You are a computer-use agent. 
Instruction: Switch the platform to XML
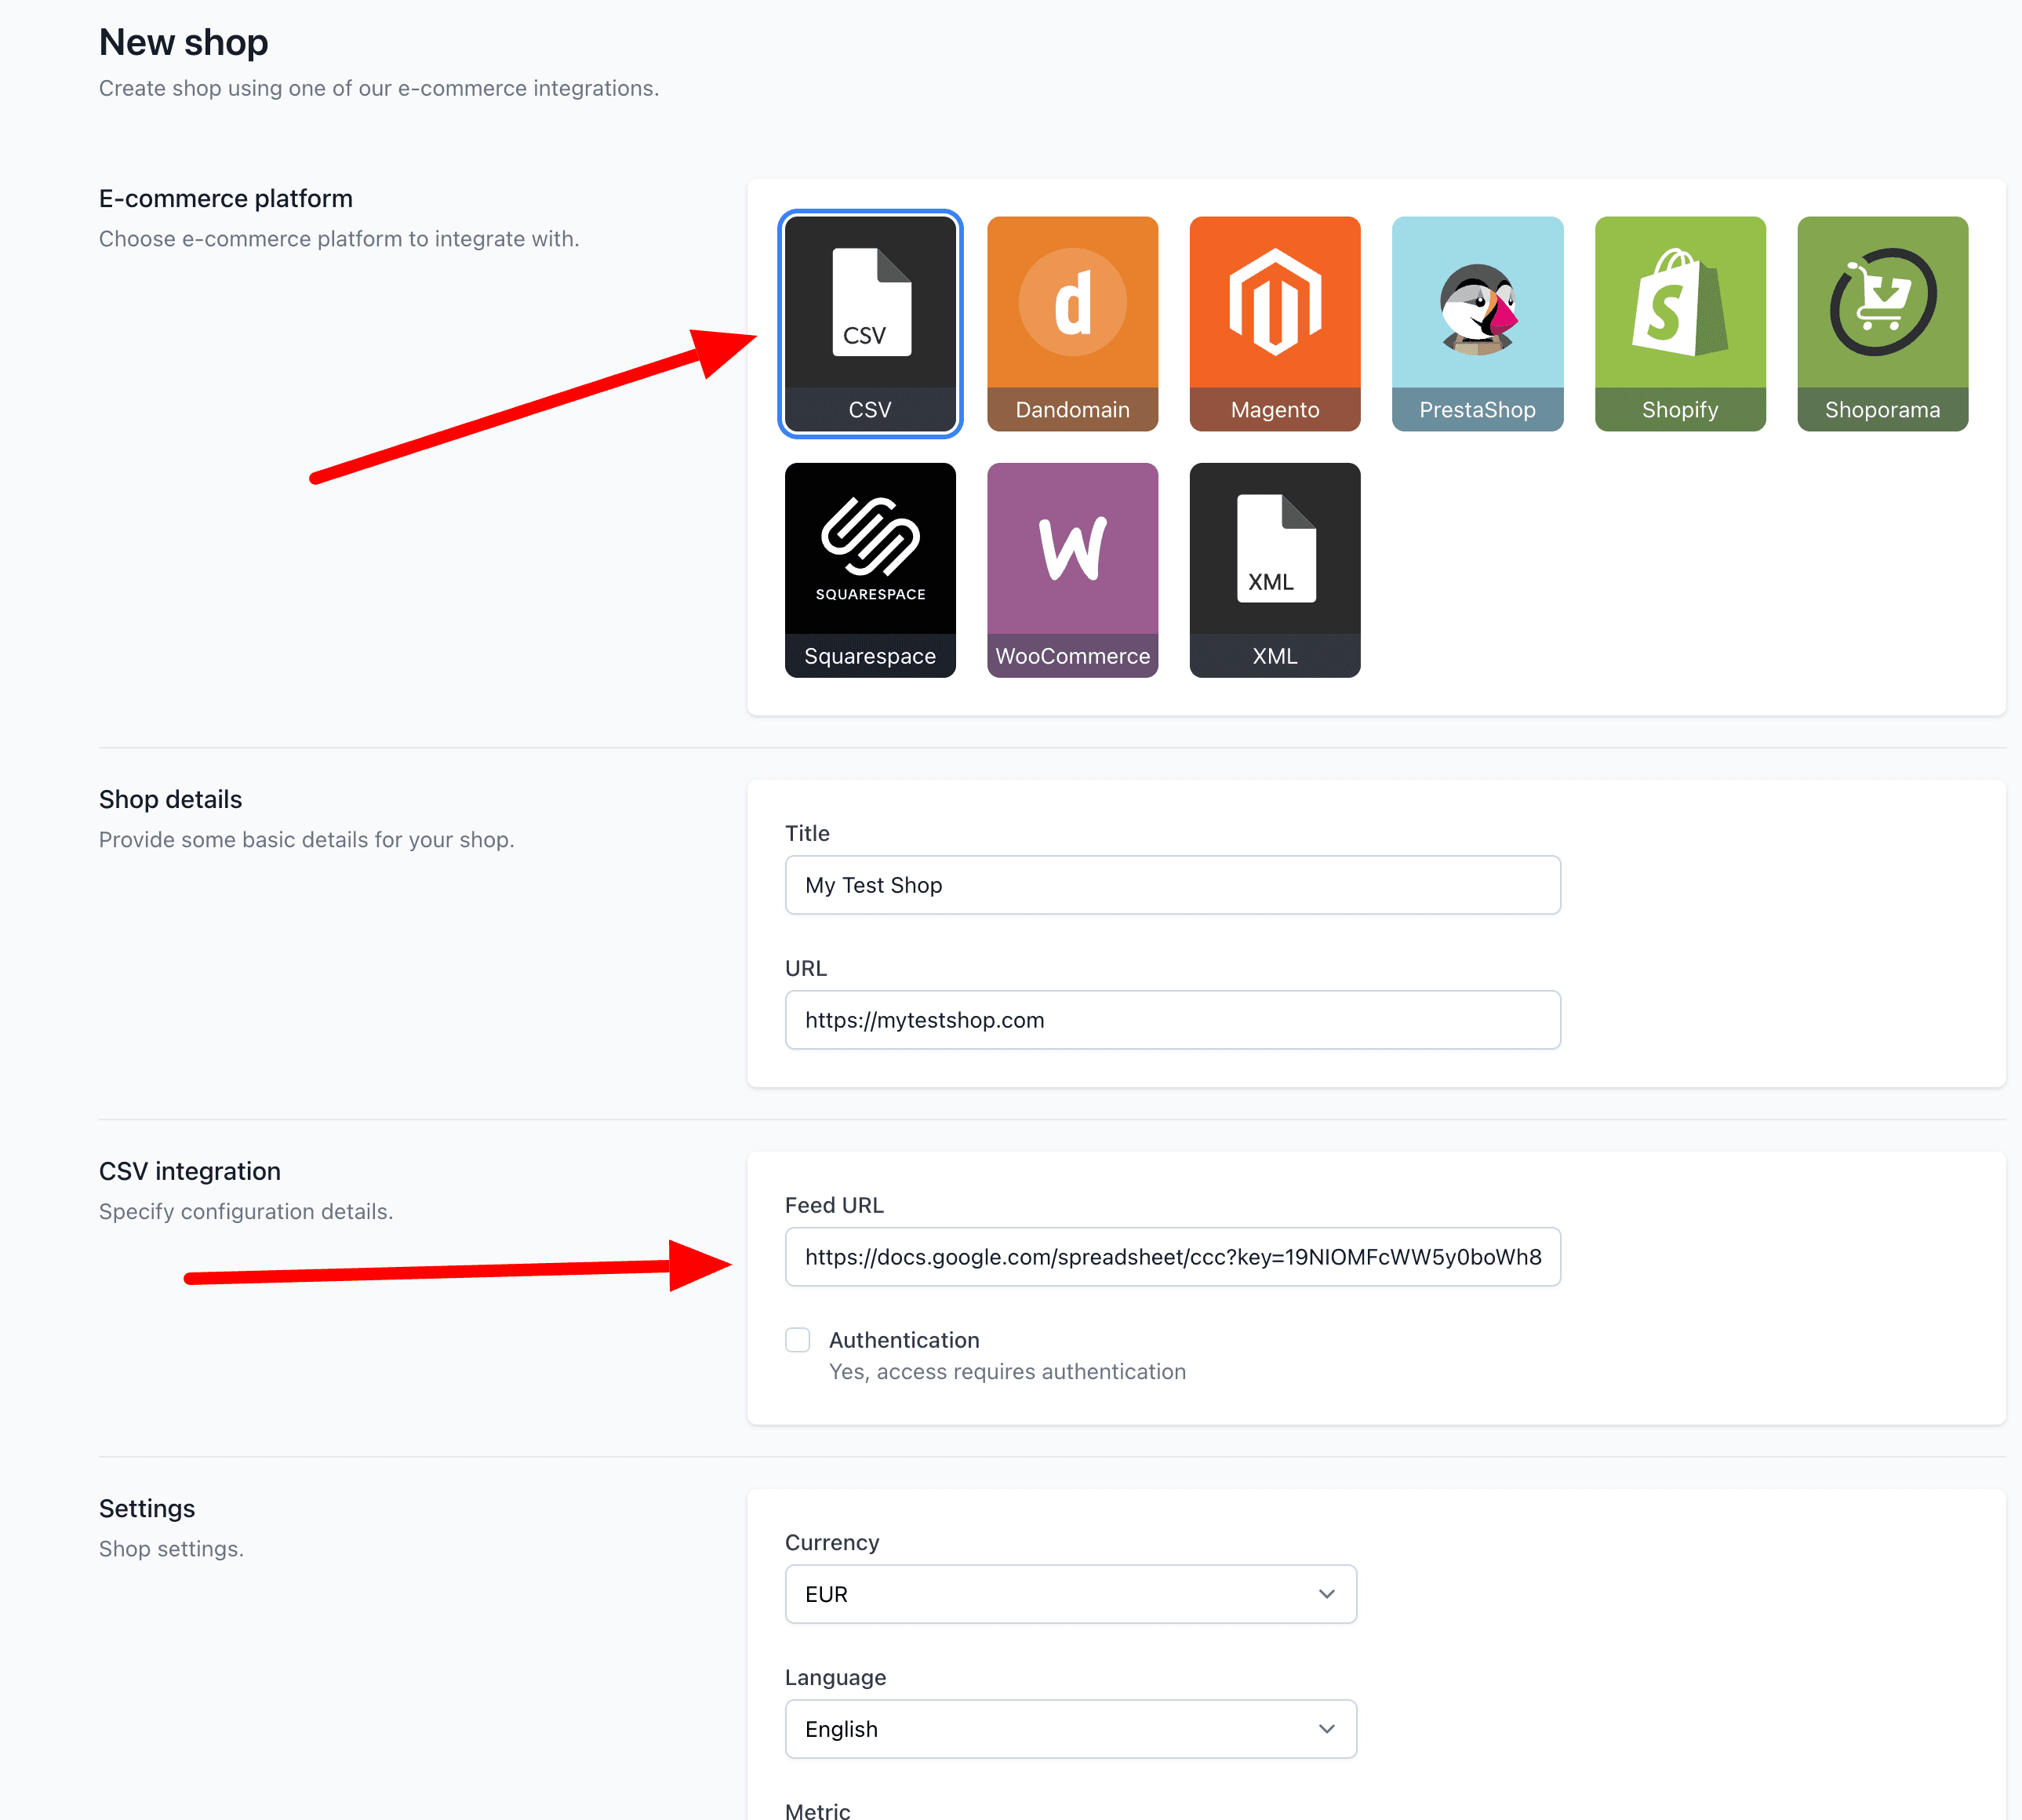(x=1274, y=570)
